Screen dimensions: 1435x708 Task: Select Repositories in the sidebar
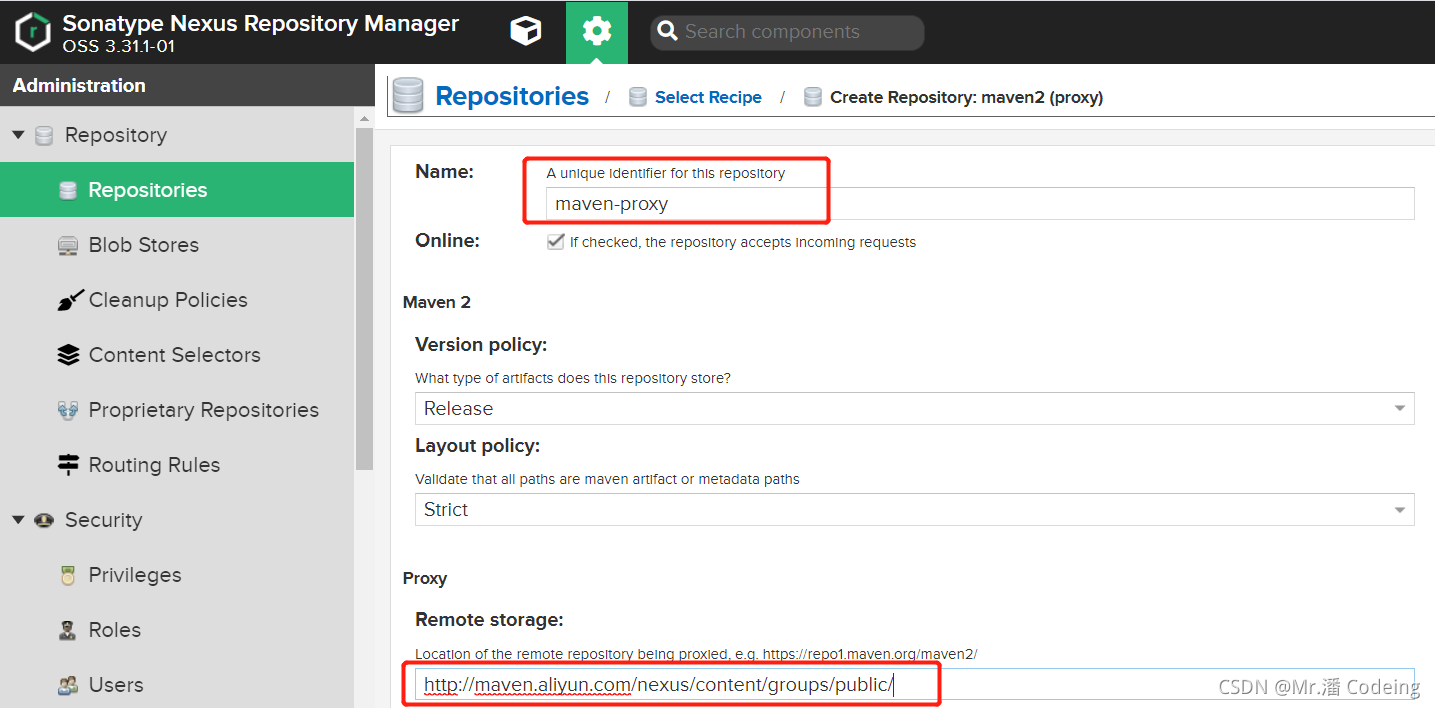tap(177, 190)
